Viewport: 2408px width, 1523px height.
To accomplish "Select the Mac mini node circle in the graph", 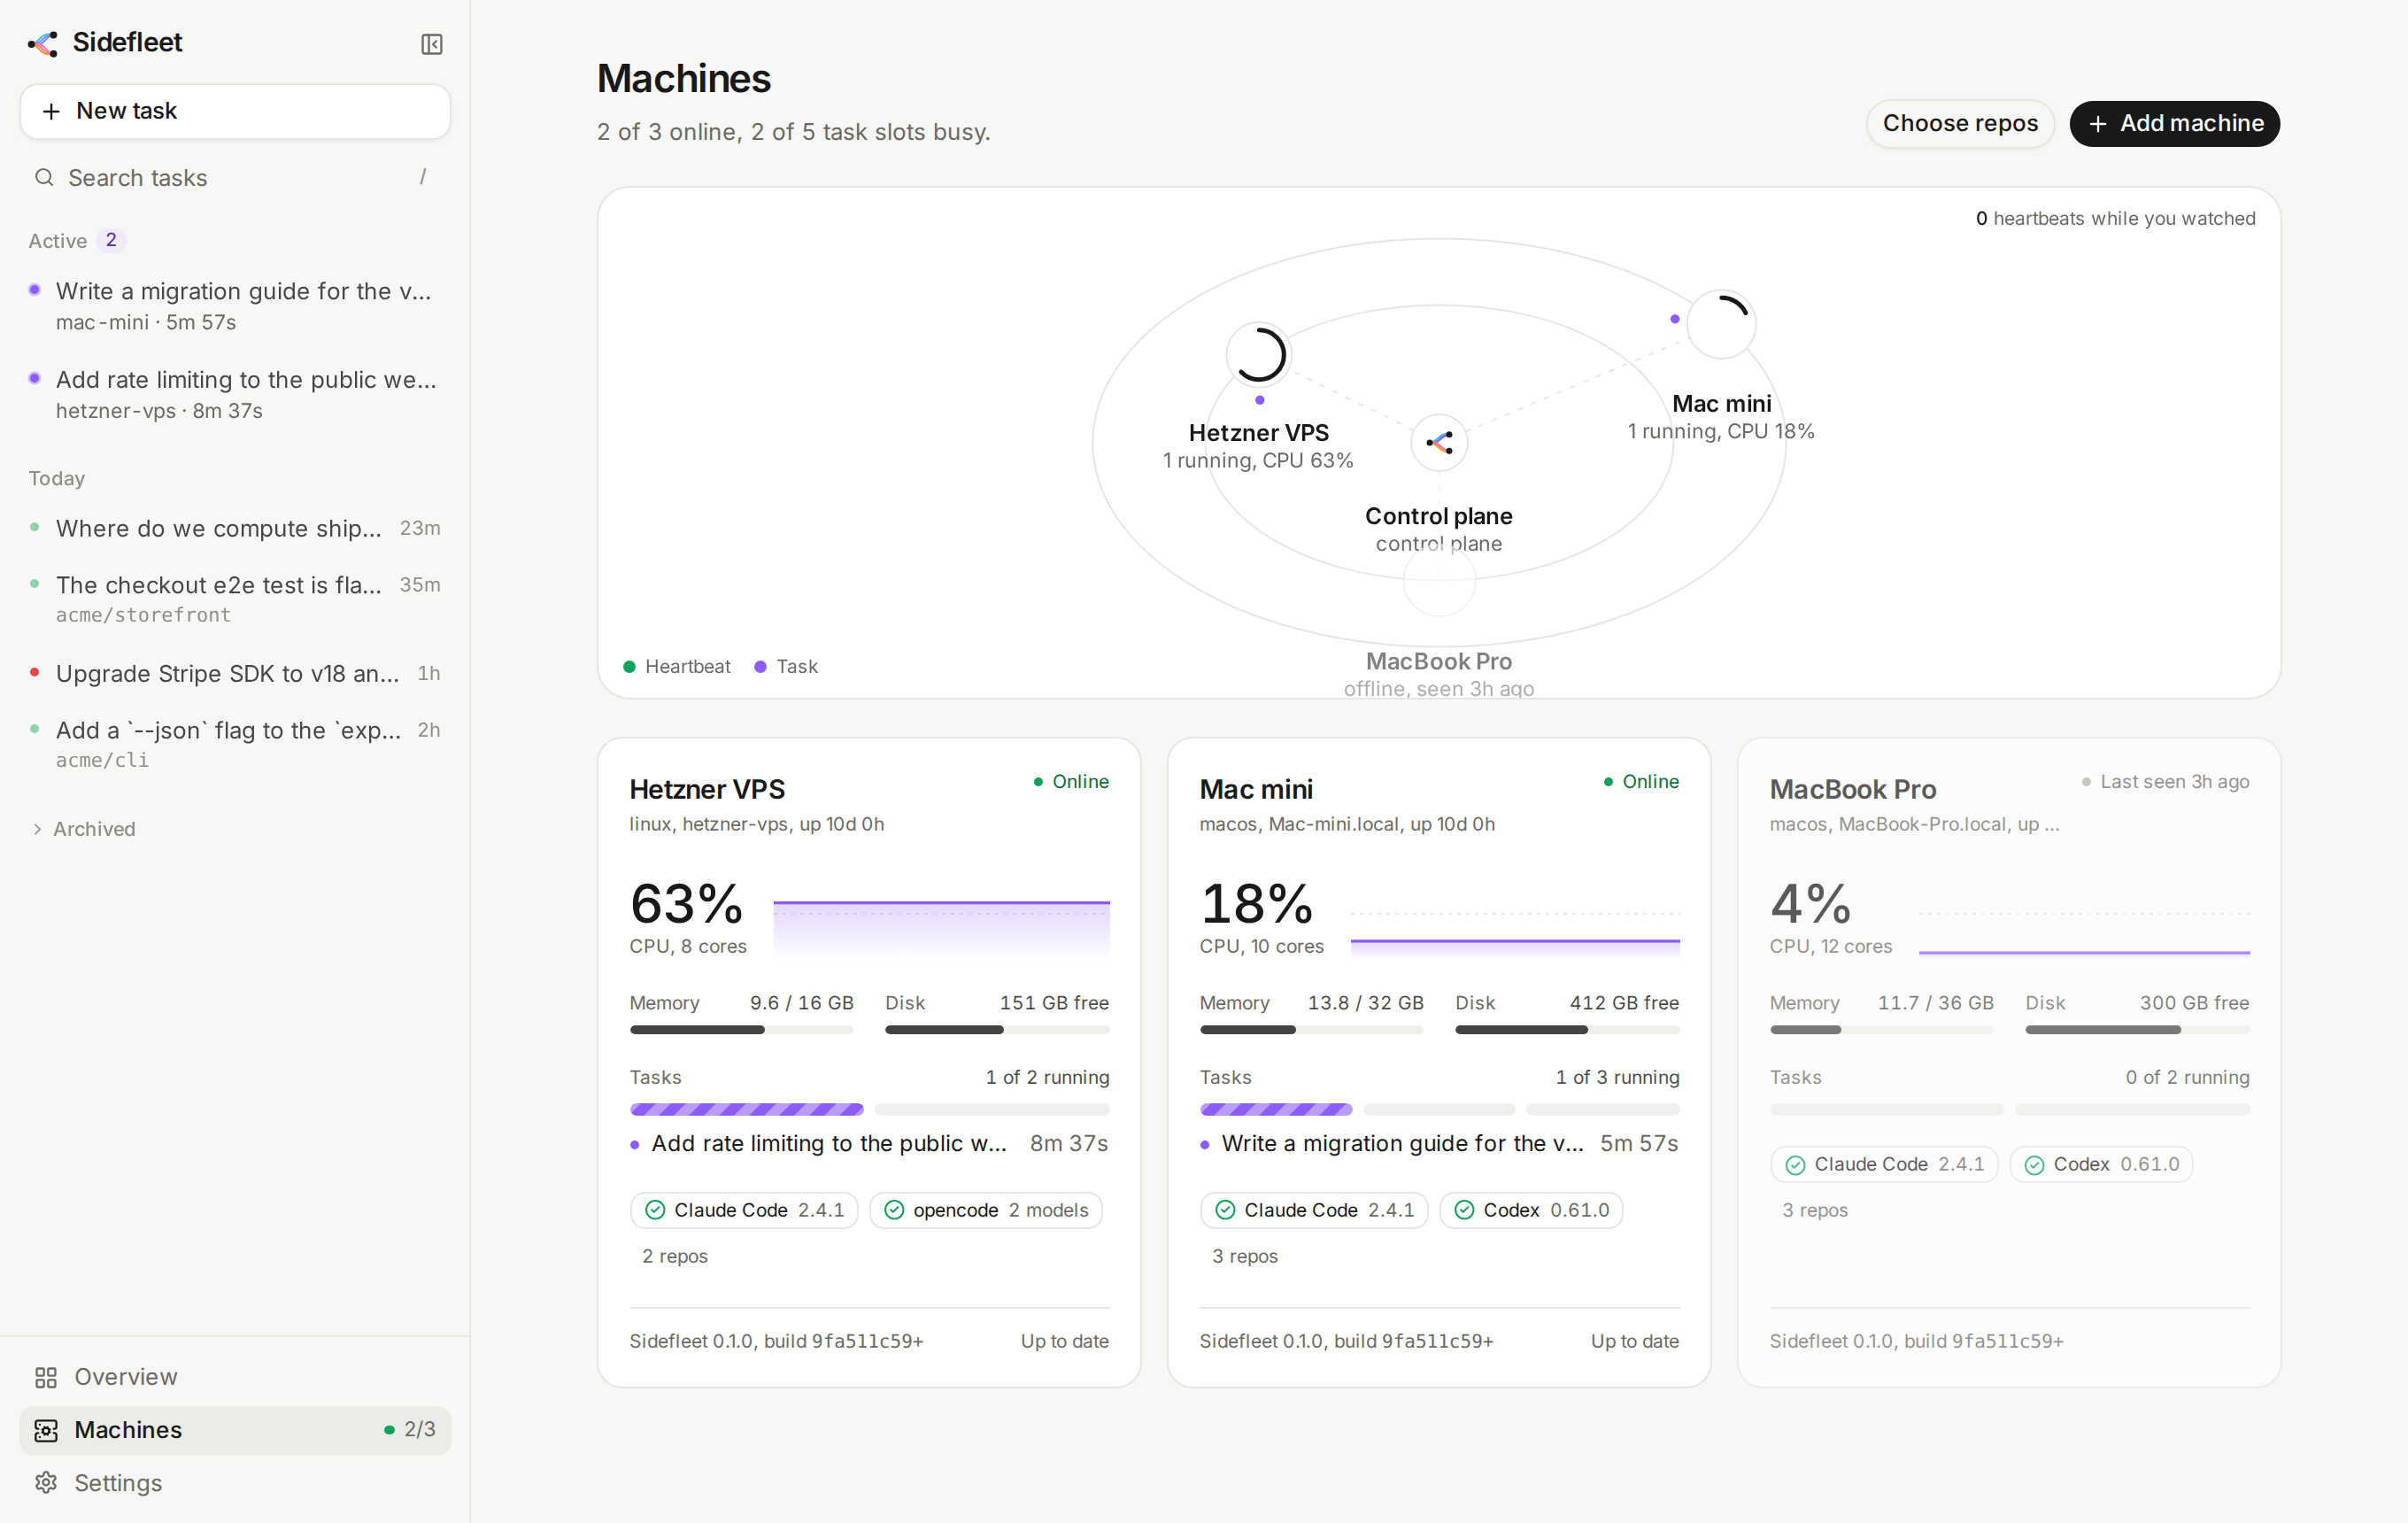I will click(1721, 324).
